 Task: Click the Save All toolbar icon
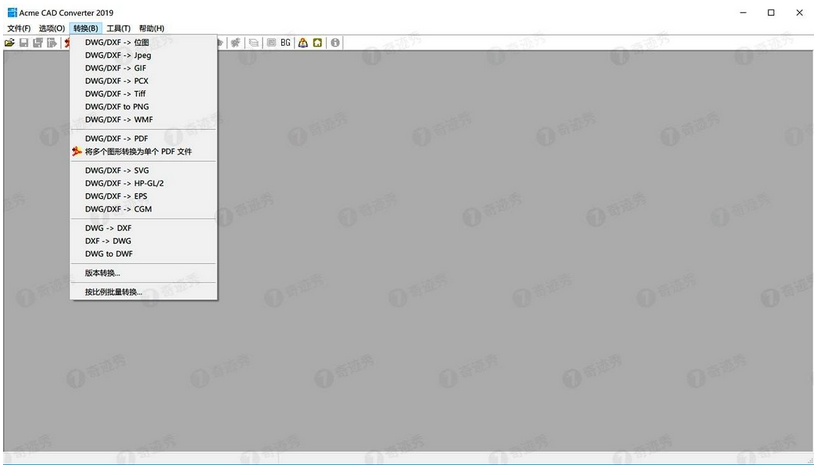pyautogui.click(x=37, y=43)
